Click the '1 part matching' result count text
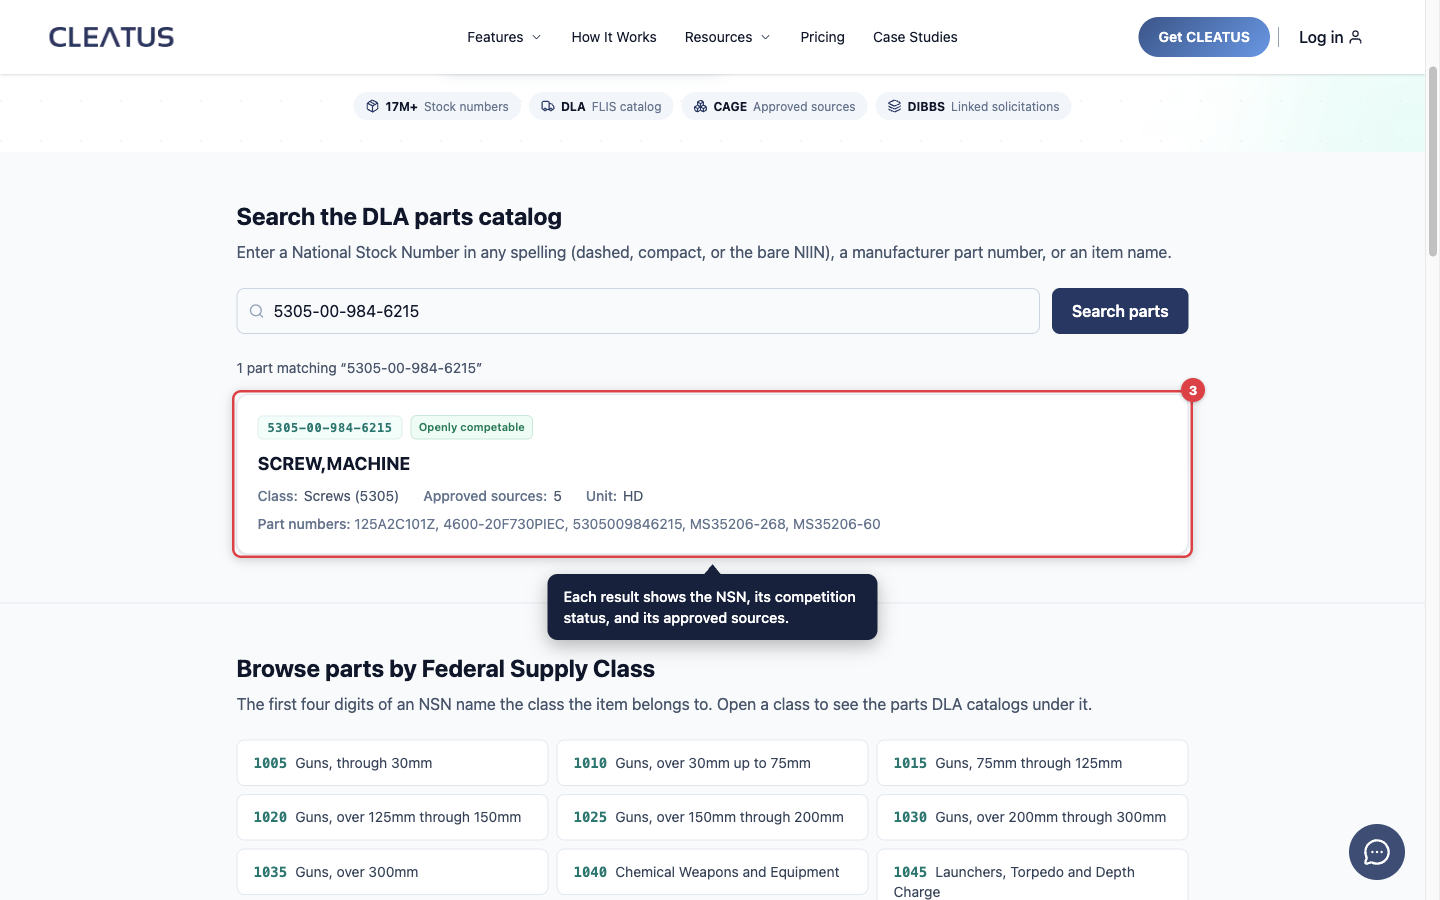The width and height of the screenshot is (1440, 900). (x=359, y=368)
